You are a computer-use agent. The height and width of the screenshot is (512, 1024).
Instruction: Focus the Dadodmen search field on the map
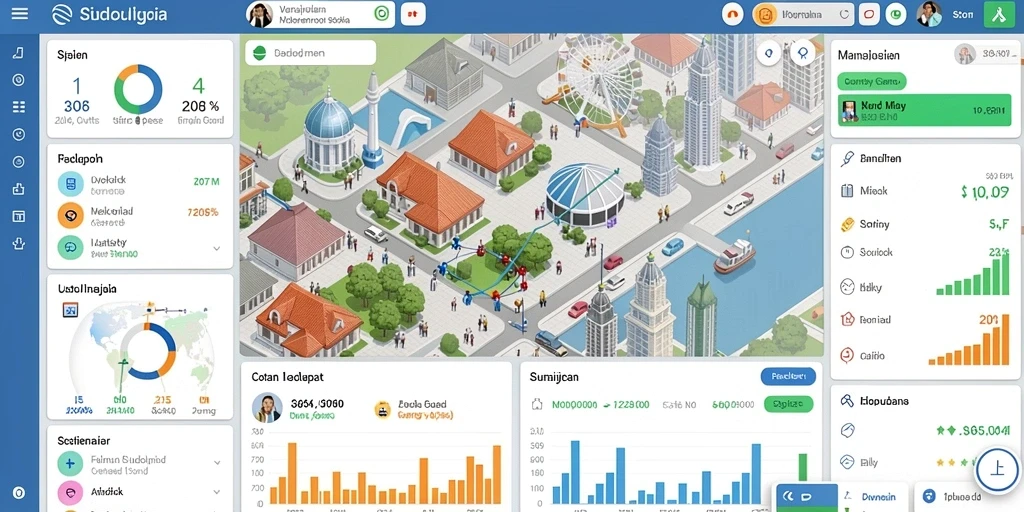pyautogui.click(x=310, y=53)
